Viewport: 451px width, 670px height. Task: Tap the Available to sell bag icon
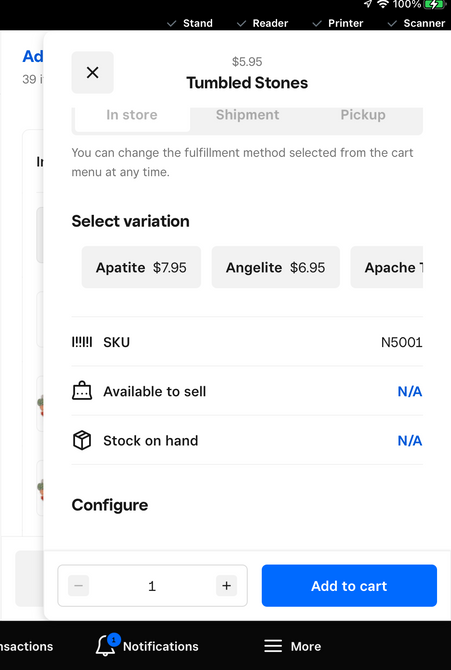coord(82,391)
